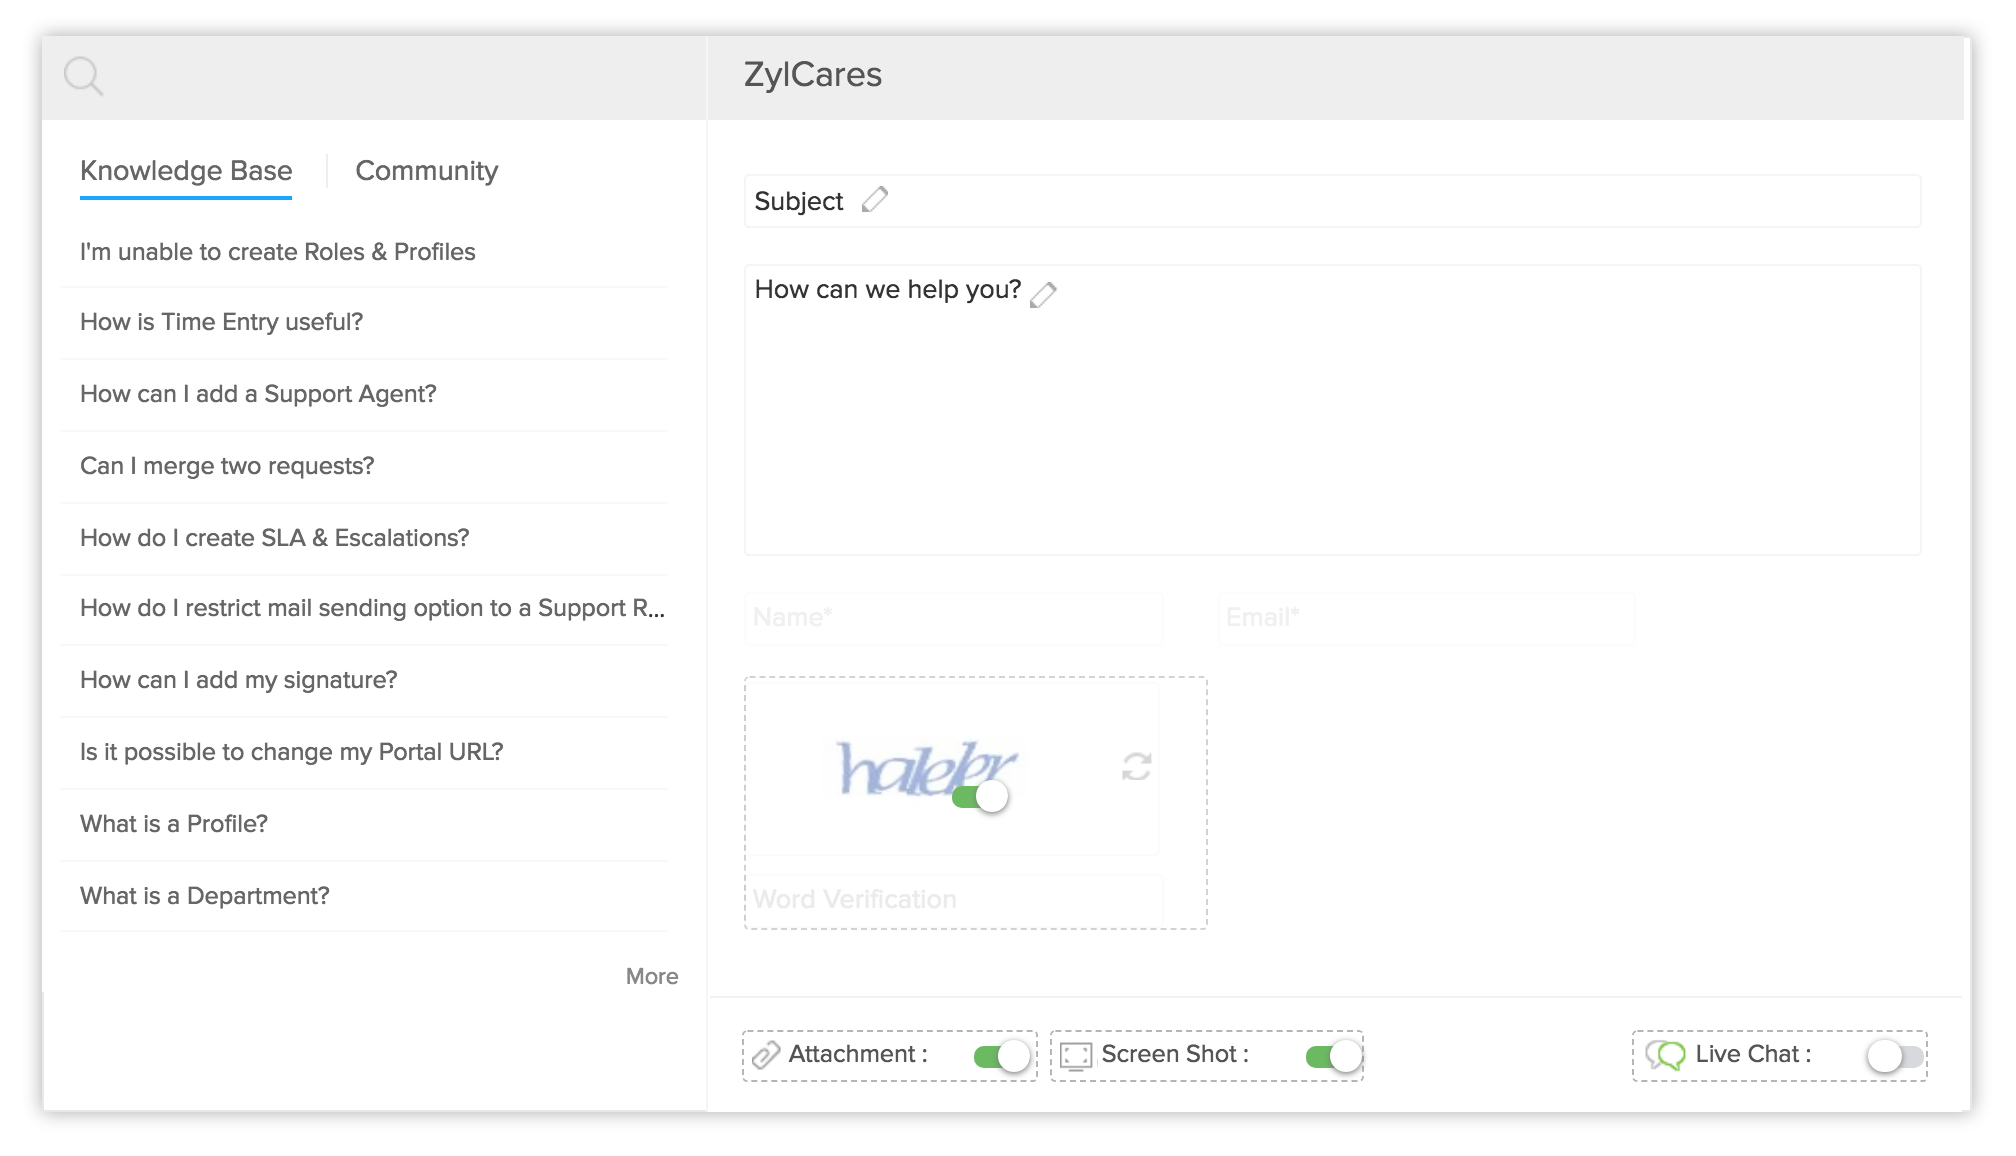The image size is (2016, 1156).
Task: Show More knowledge base articles
Action: [x=651, y=976]
